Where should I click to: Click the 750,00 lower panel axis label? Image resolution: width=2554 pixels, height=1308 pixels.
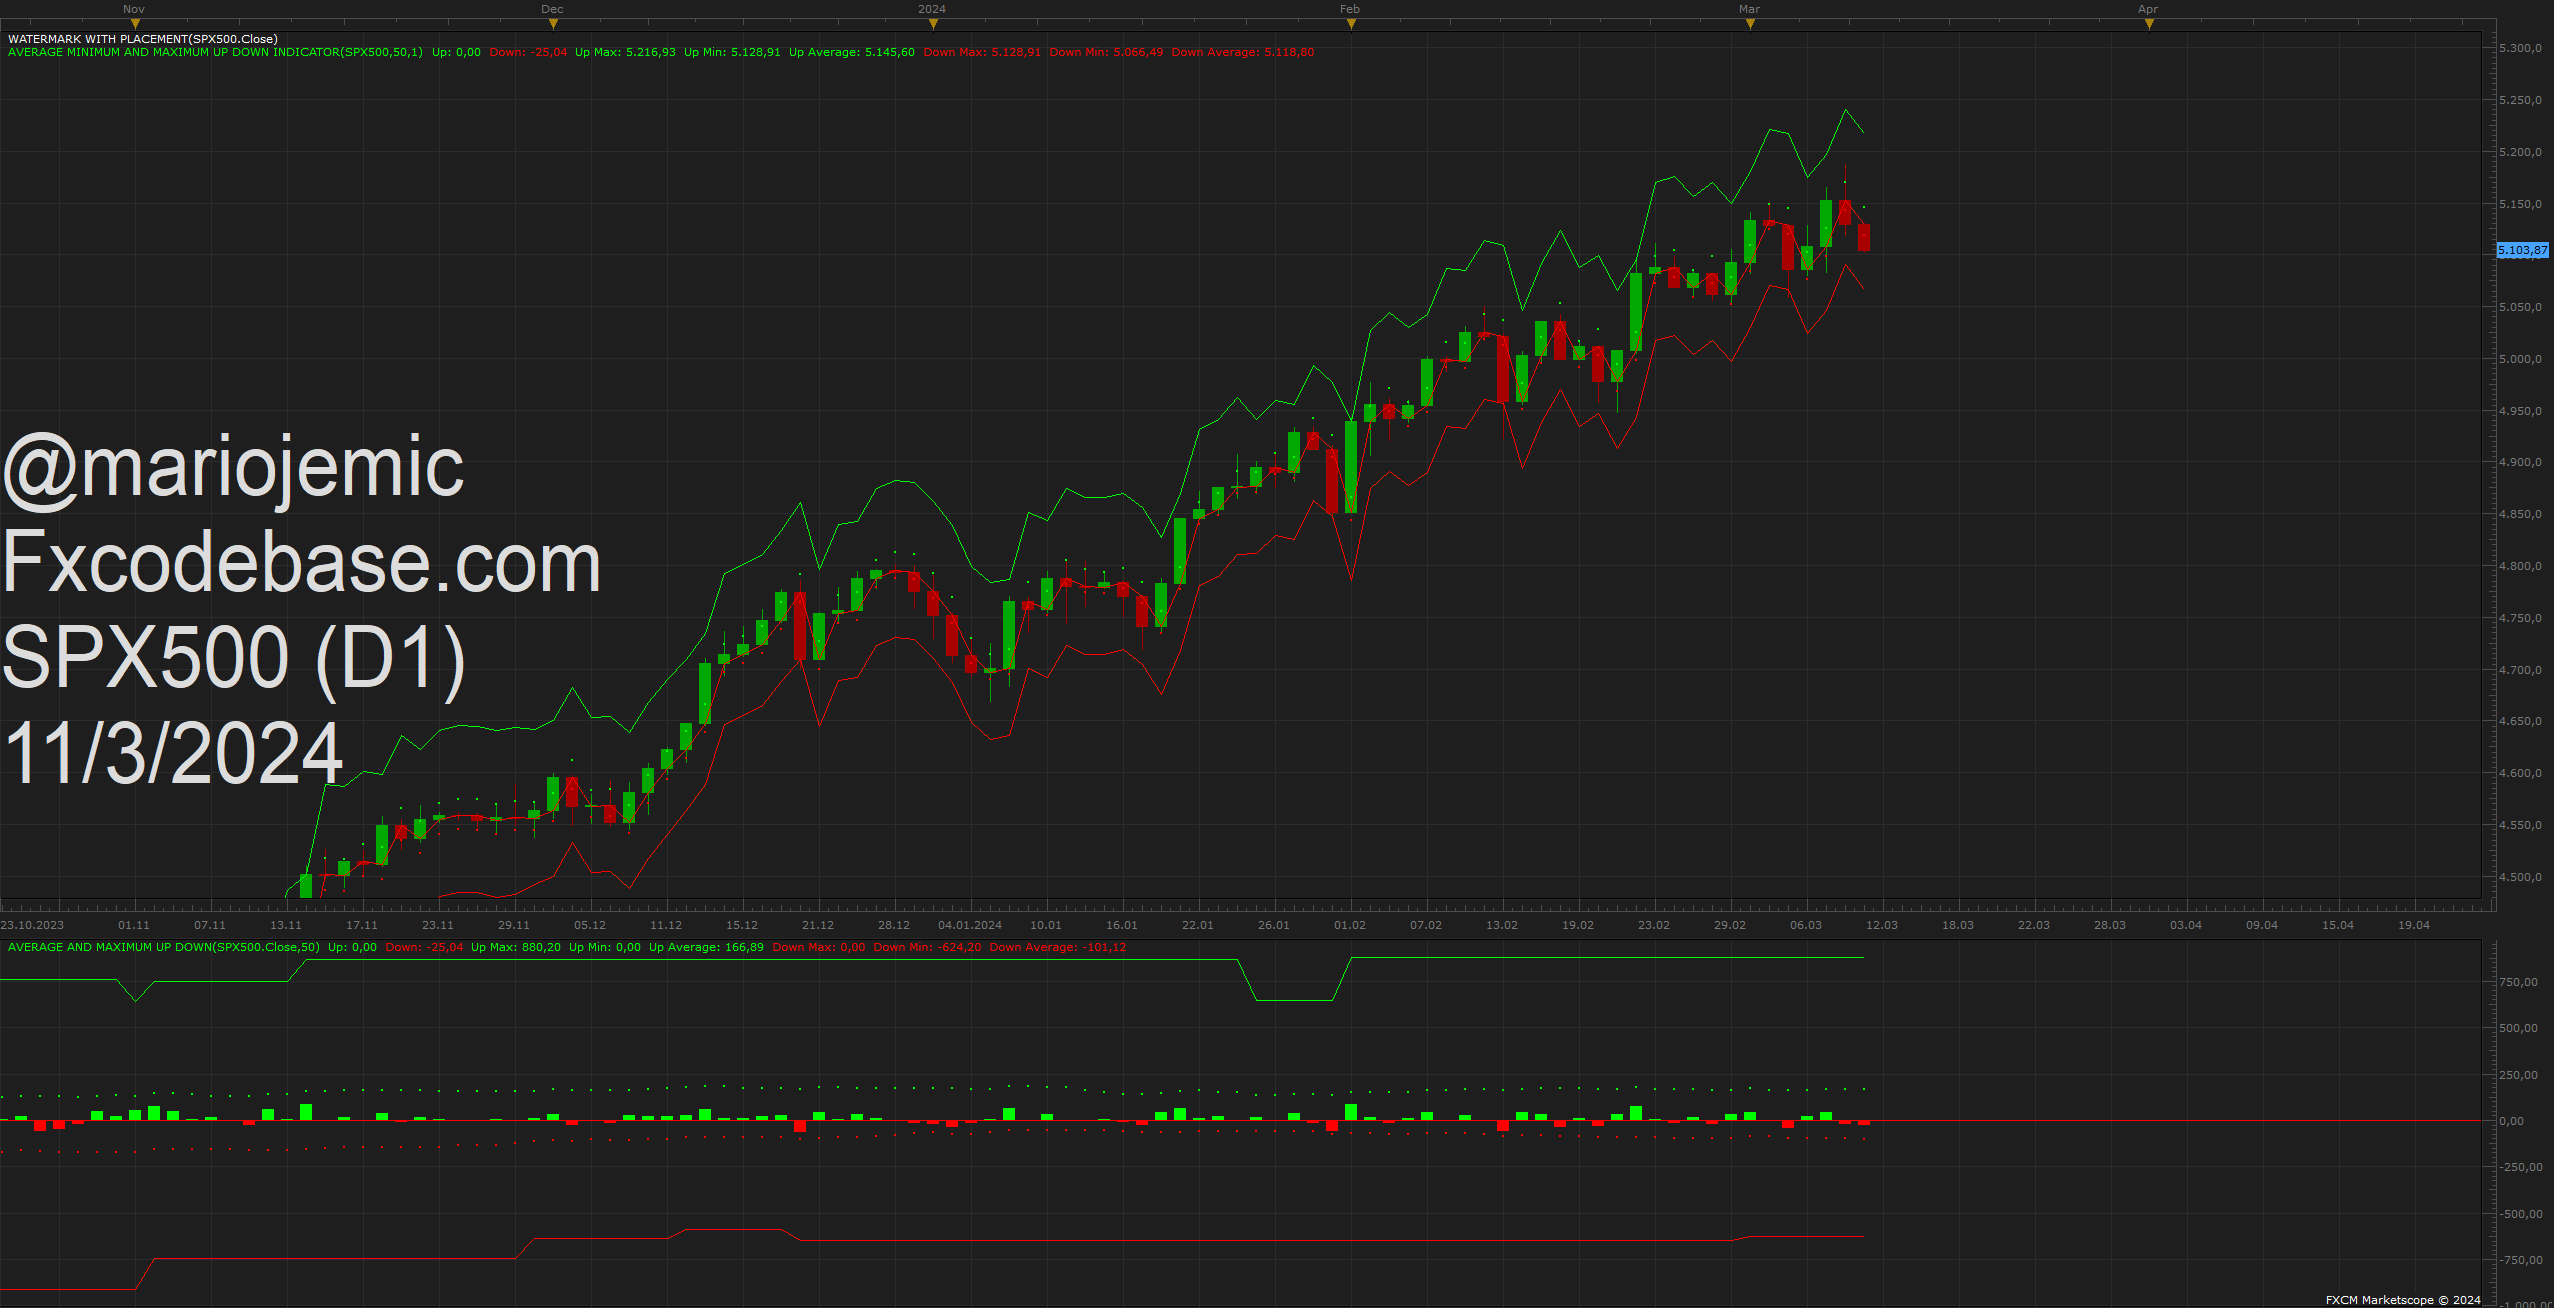coord(2518,982)
